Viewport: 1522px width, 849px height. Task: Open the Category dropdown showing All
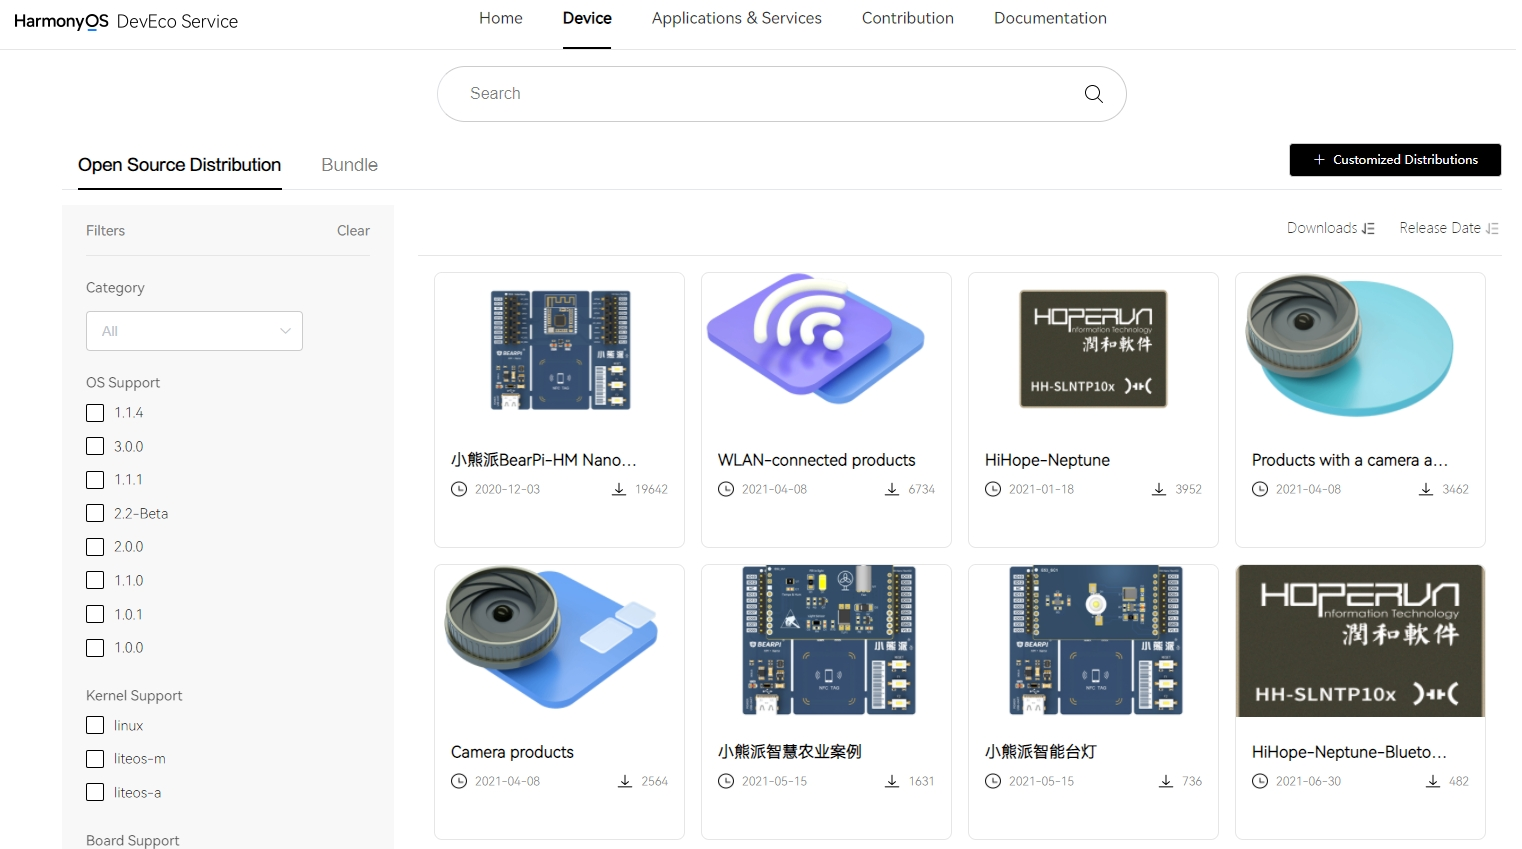[x=194, y=331]
